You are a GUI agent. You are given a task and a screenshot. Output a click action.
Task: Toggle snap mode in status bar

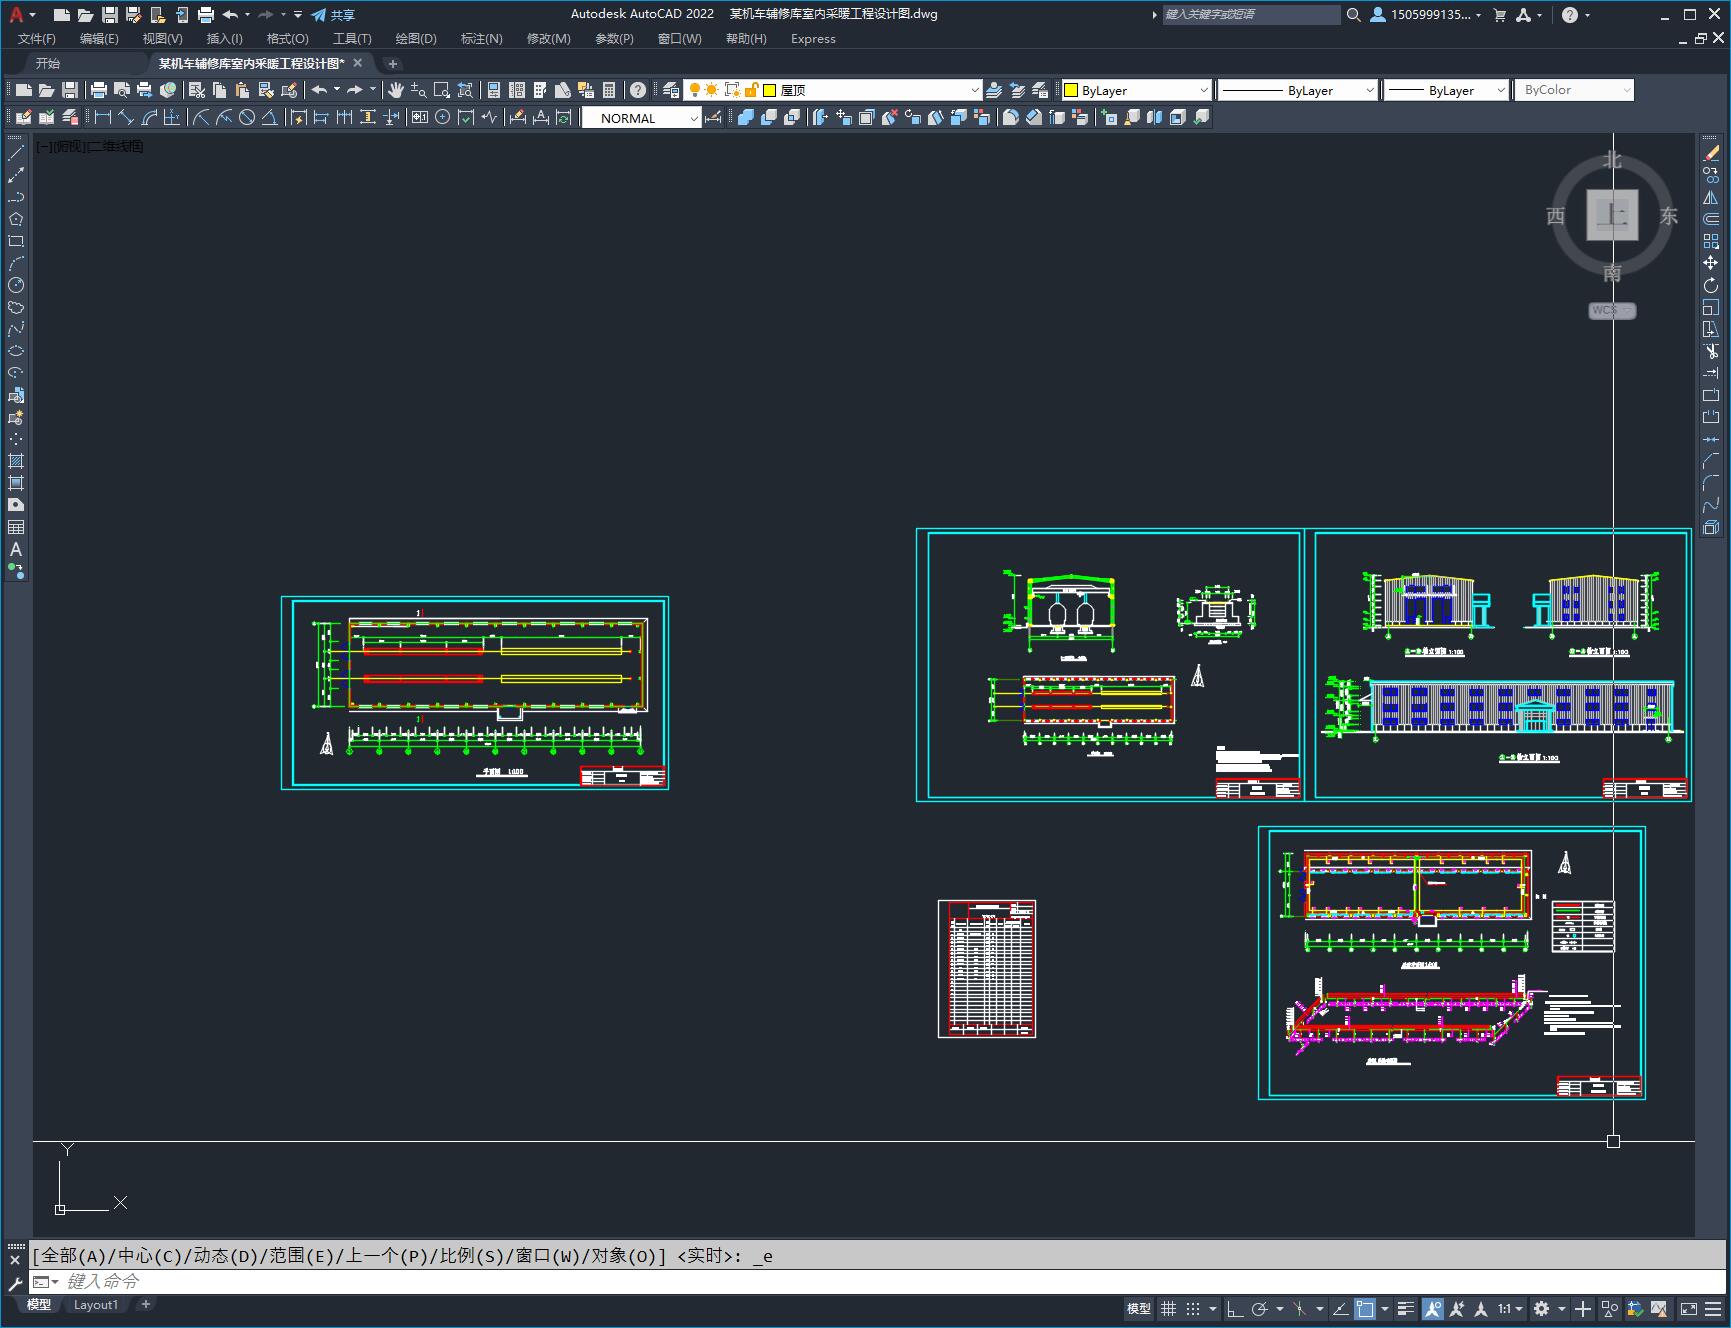point(1193,1308)
